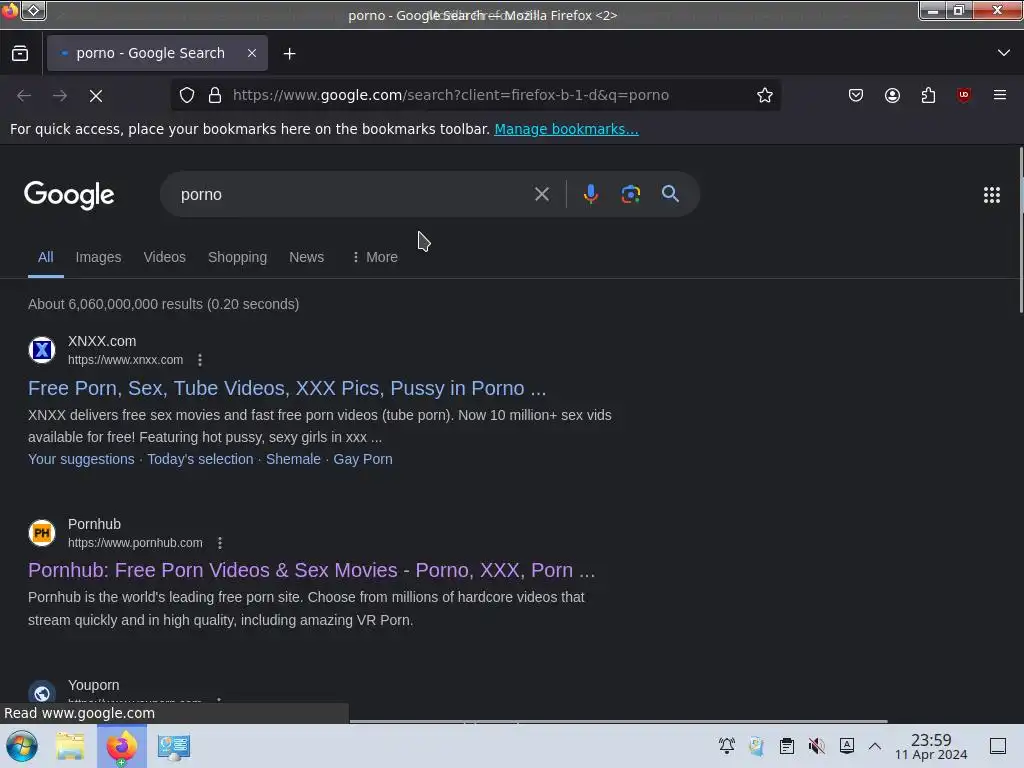This screenshot has height=768, width=1024.
Task: Click the https://www.pornhub.com result URL
Action: tap(135, 543)
